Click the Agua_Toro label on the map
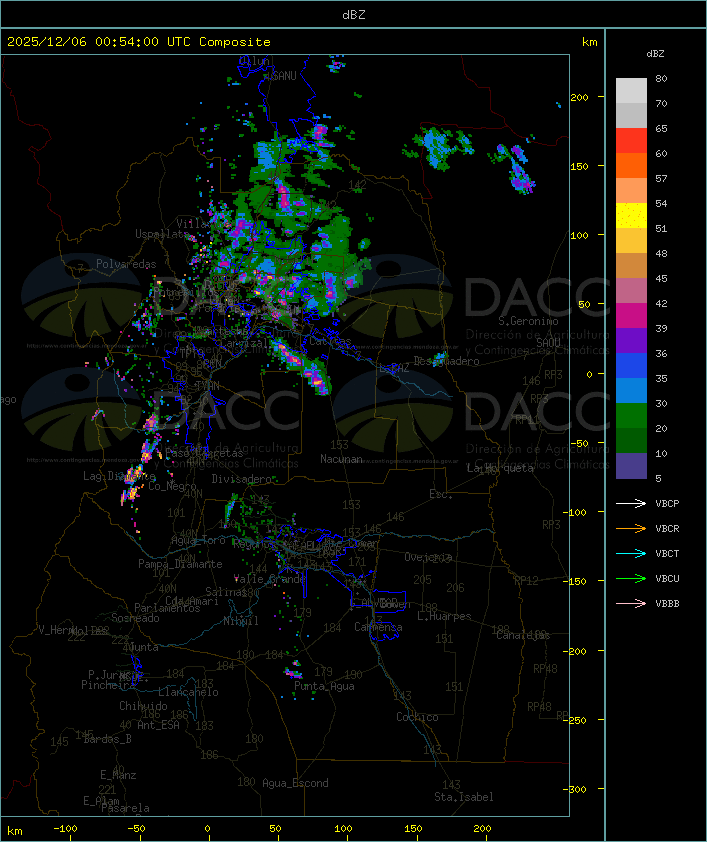 (x=199, y=540)
